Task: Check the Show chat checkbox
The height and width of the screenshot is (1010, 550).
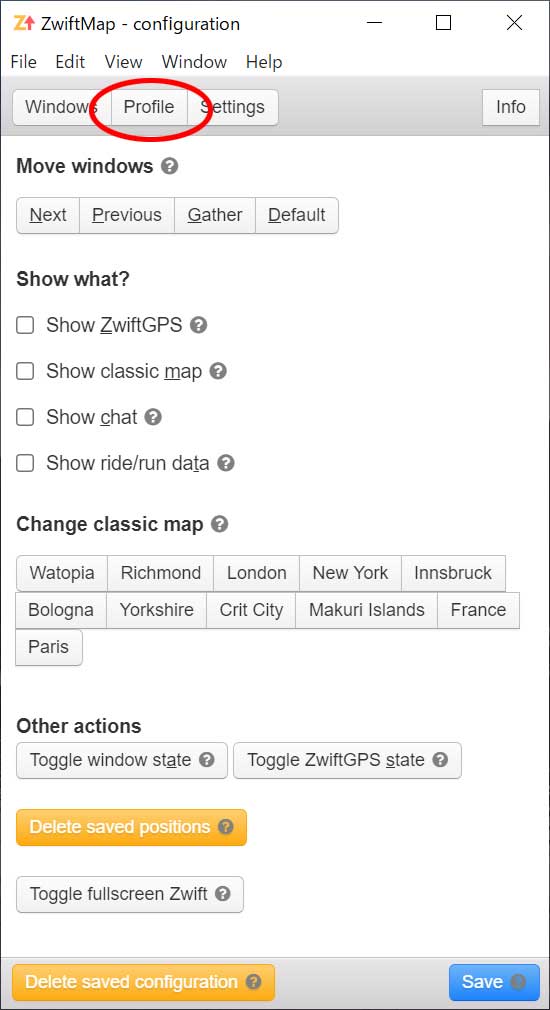Action: pyautogui.click(x=25, y=417)
